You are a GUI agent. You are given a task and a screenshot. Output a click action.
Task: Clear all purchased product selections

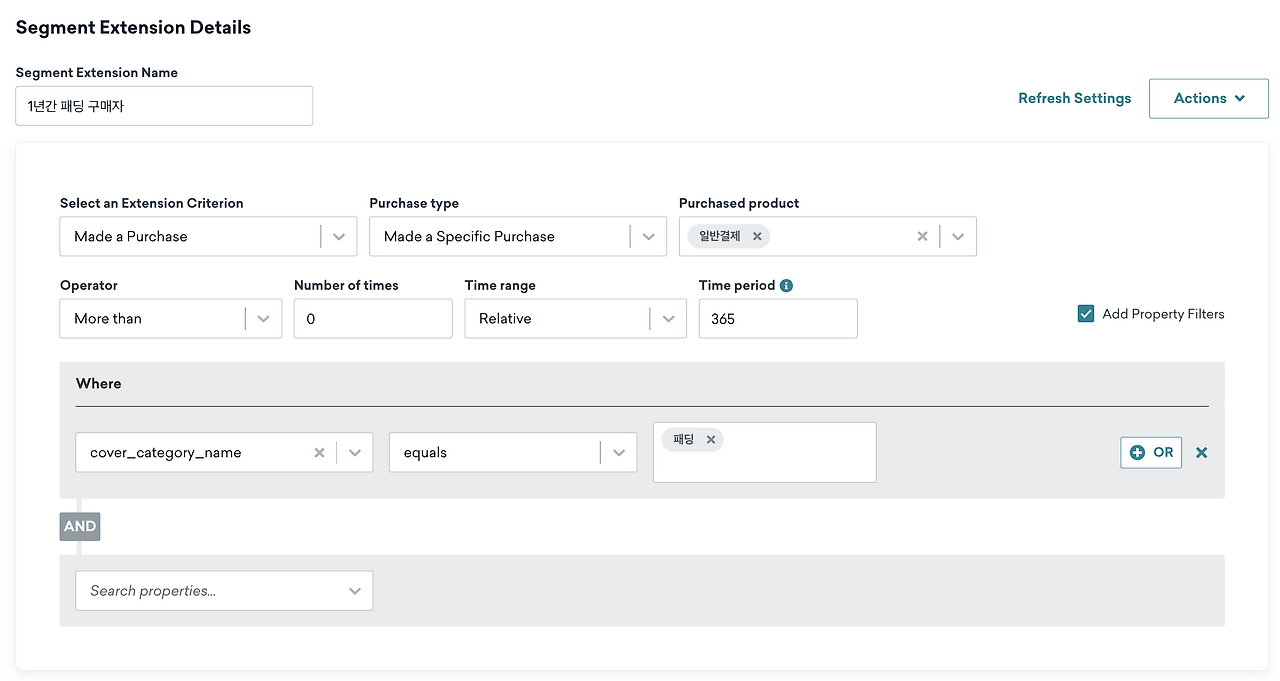coord(922,237)
